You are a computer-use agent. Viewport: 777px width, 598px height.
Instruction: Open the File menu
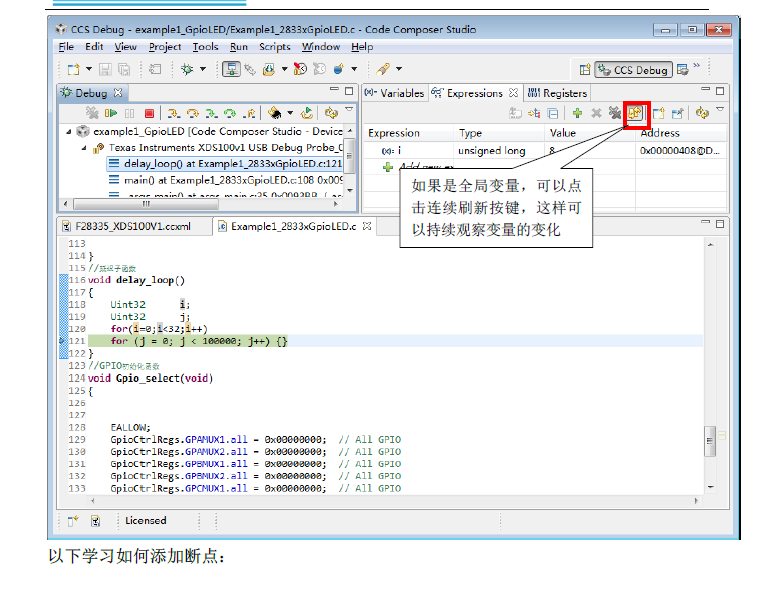click(66, 47)
